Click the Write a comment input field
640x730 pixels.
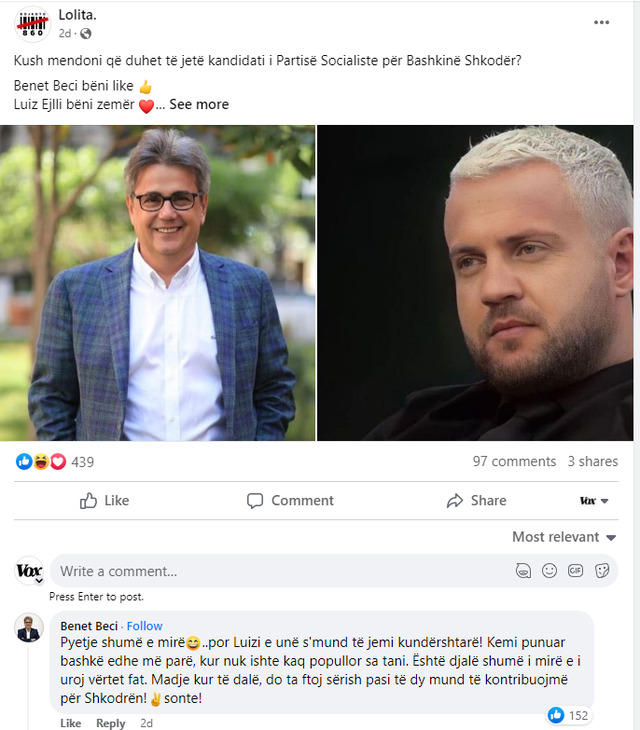pyautogui.click(x=280, y=571)
